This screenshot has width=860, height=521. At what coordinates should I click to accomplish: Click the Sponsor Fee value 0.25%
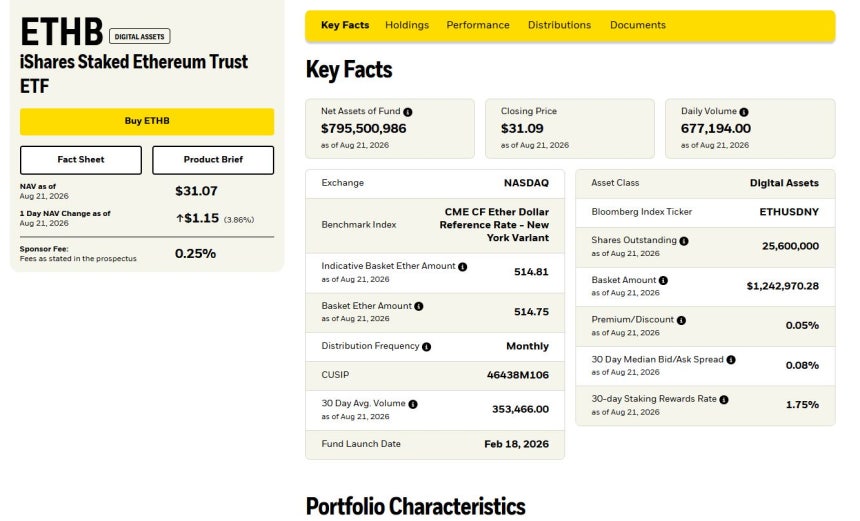pos(195,253)
